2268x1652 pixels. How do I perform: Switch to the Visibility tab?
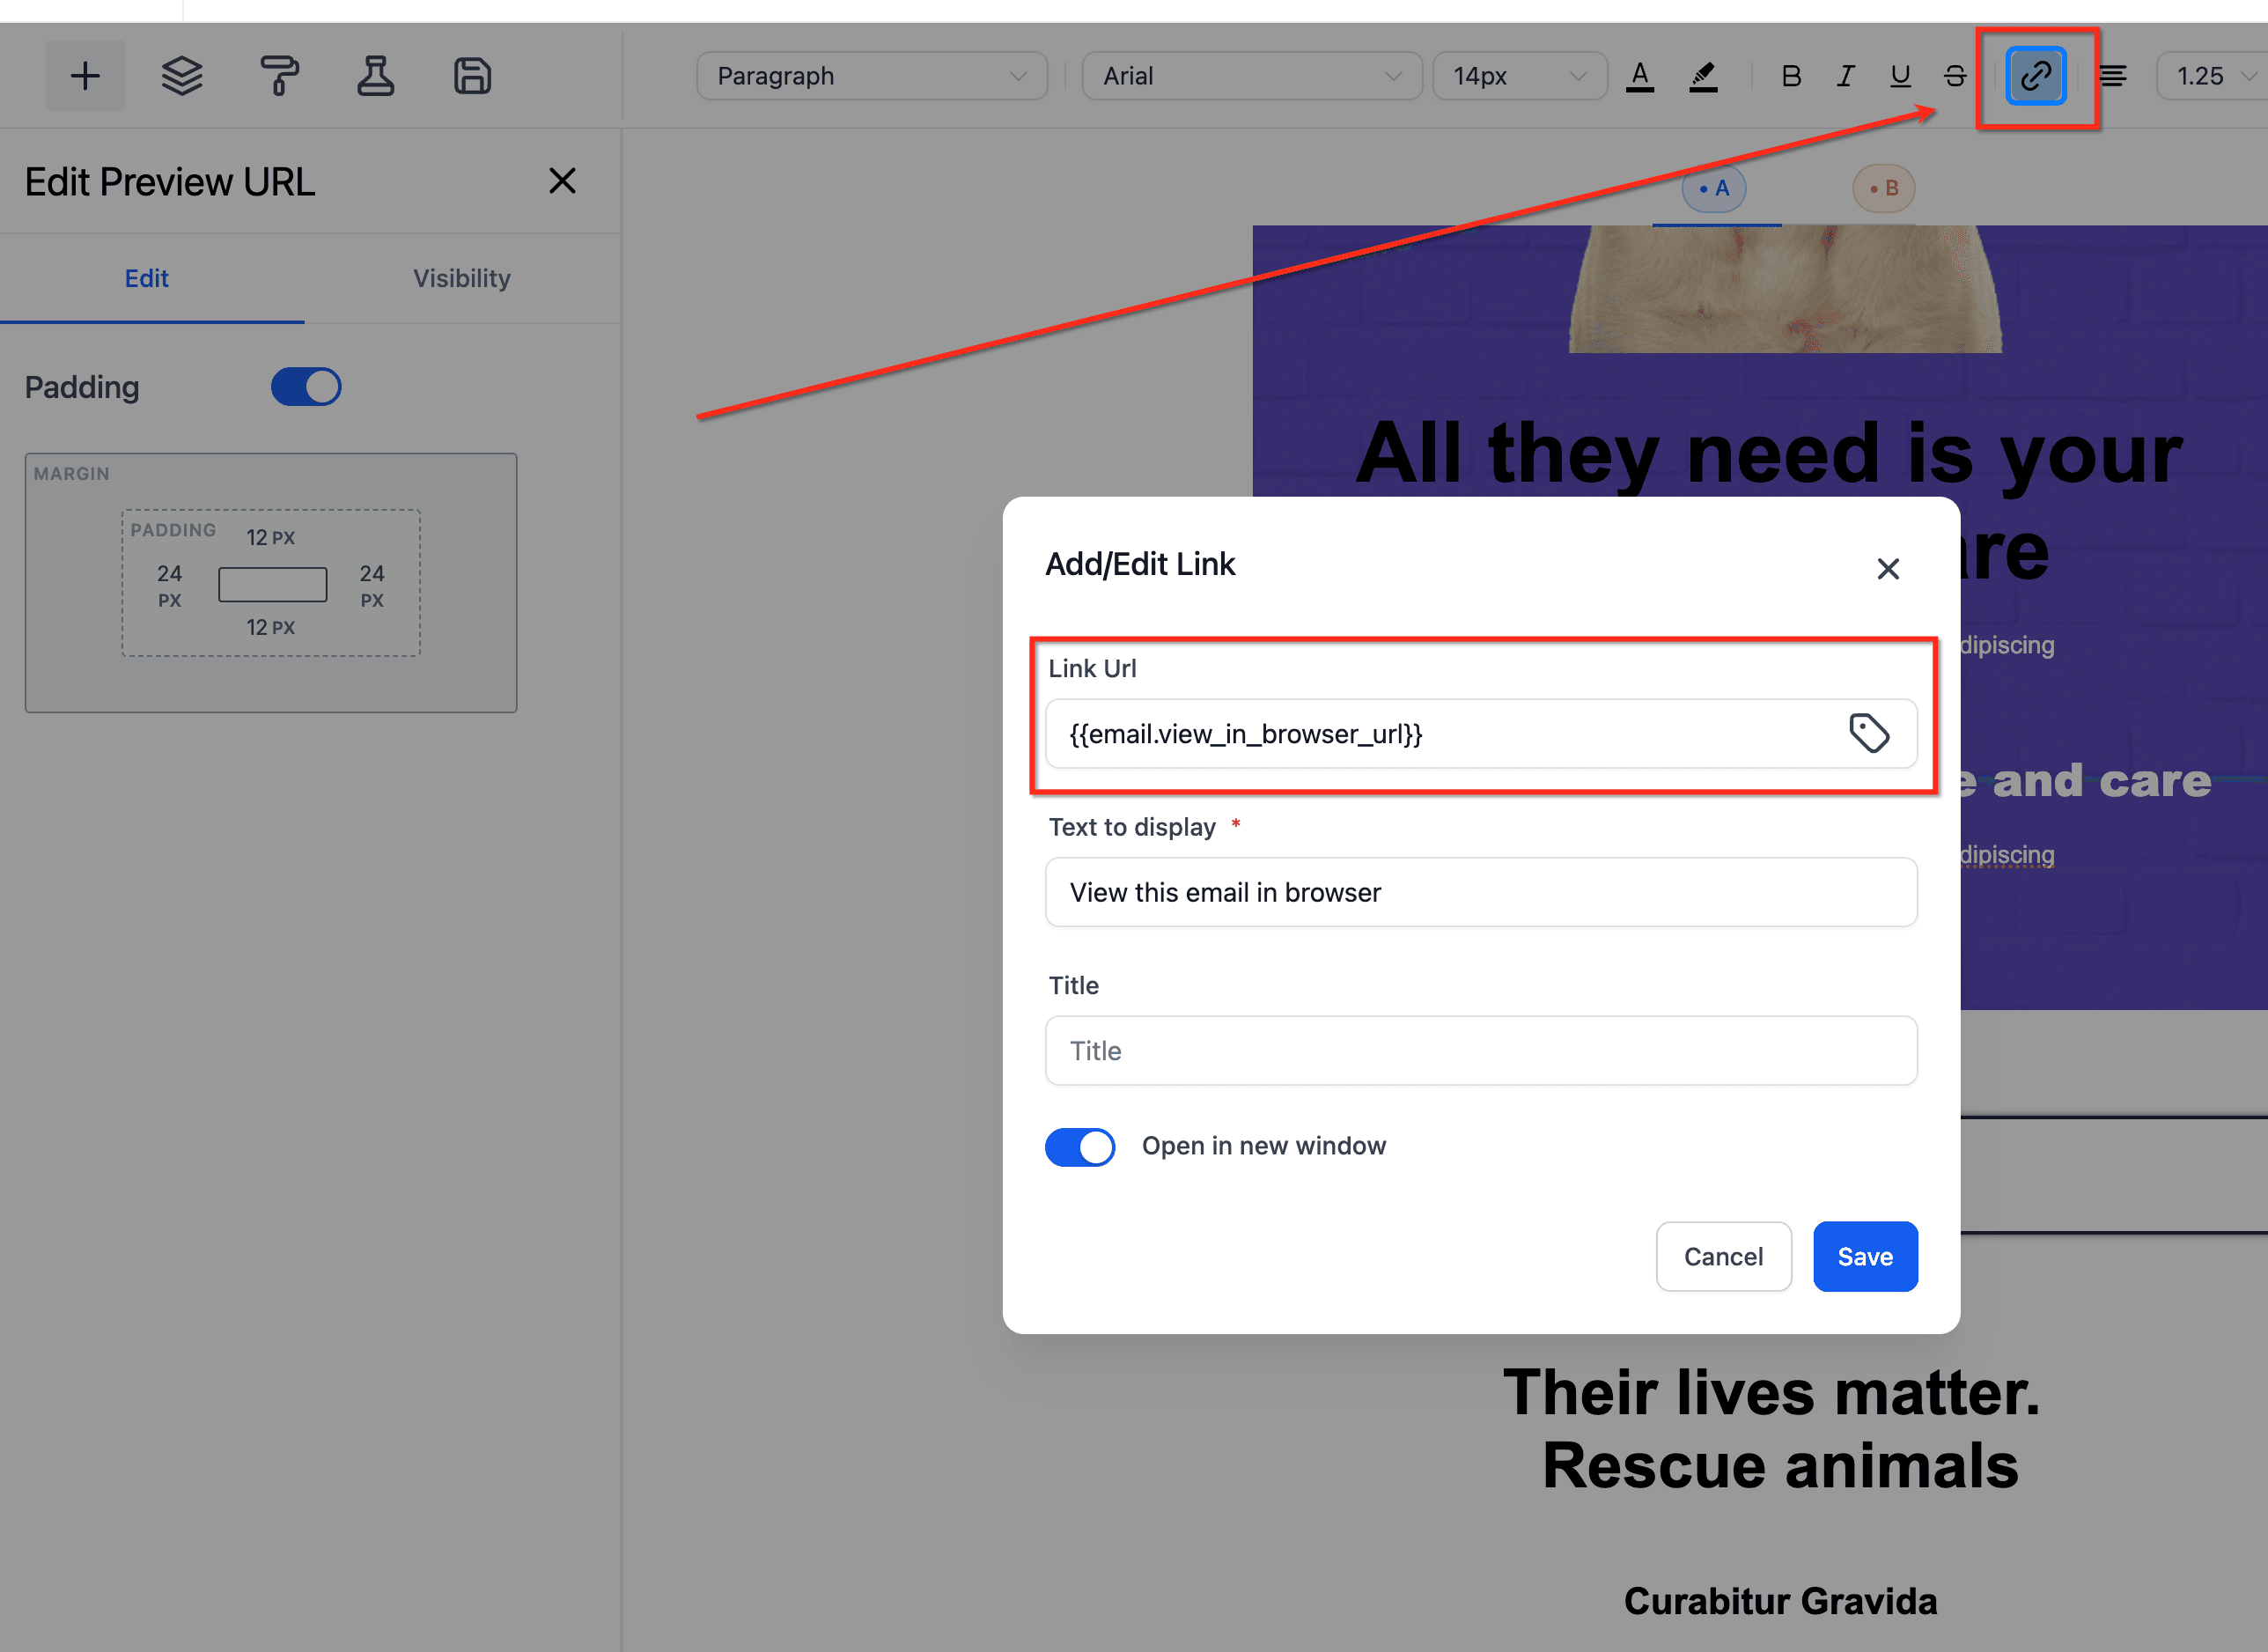[462, 278]
